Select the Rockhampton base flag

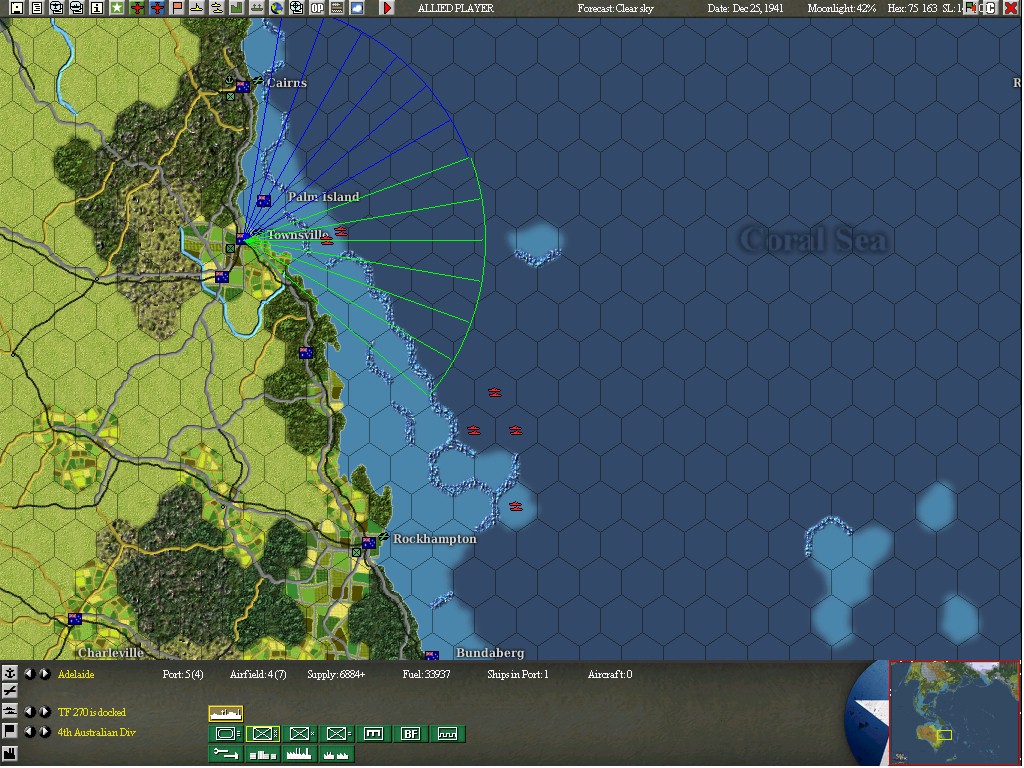[369, 543]
